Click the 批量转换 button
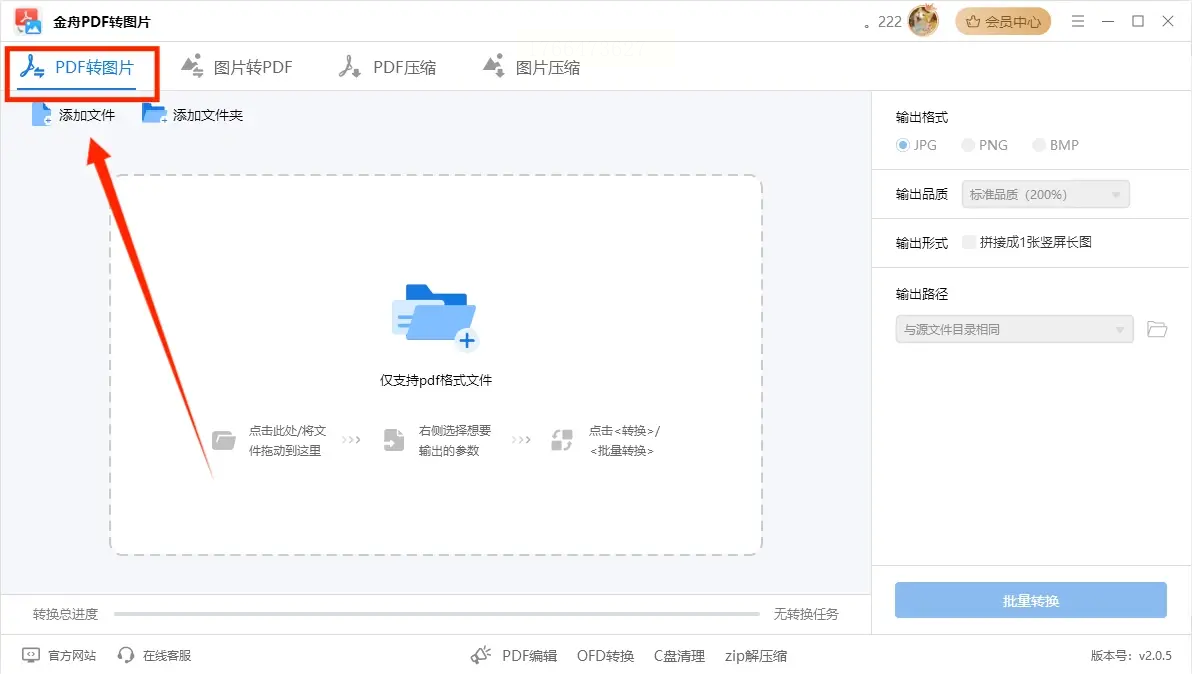The image size is (1192, 674). (x=1030, y=600)
